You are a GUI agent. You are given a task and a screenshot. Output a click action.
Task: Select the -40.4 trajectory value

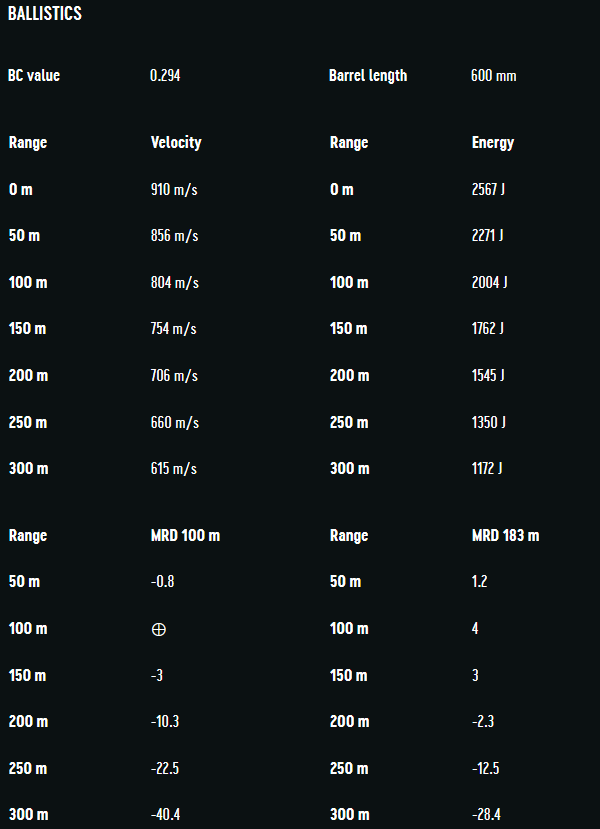(x=165, y=815)
